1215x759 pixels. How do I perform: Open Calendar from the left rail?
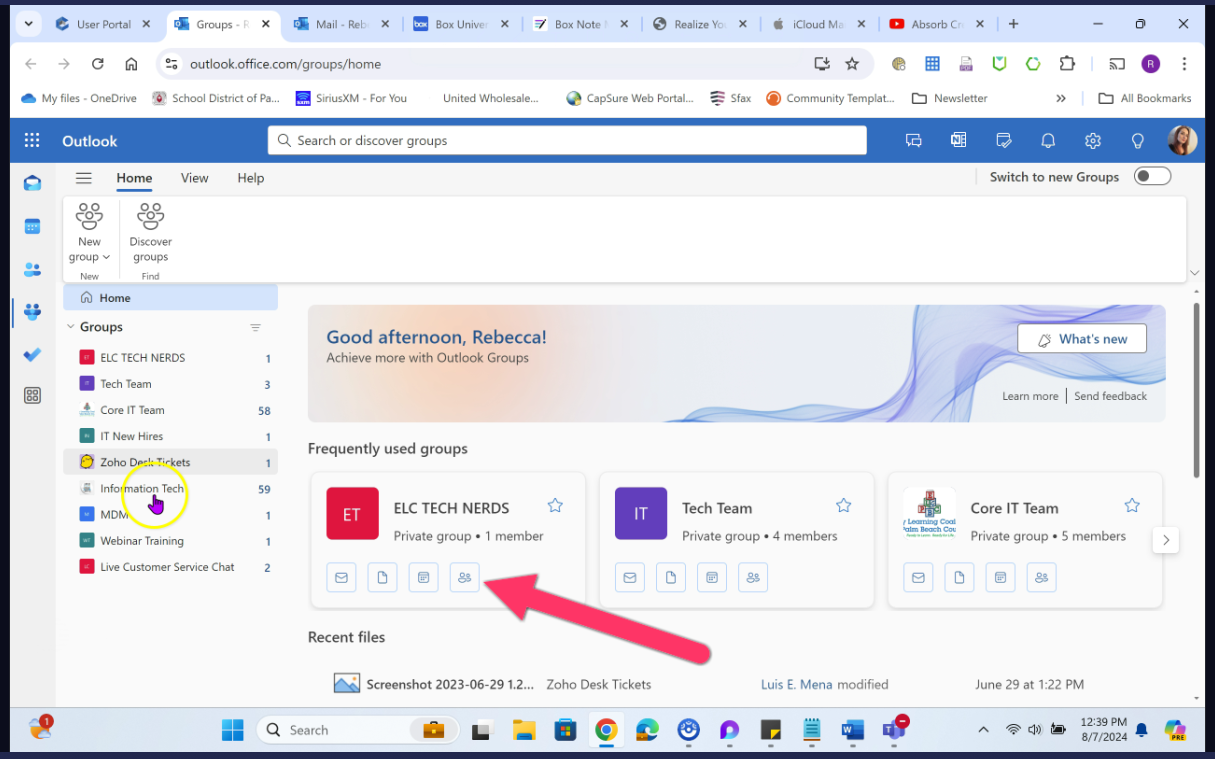(x=32, y=226)
